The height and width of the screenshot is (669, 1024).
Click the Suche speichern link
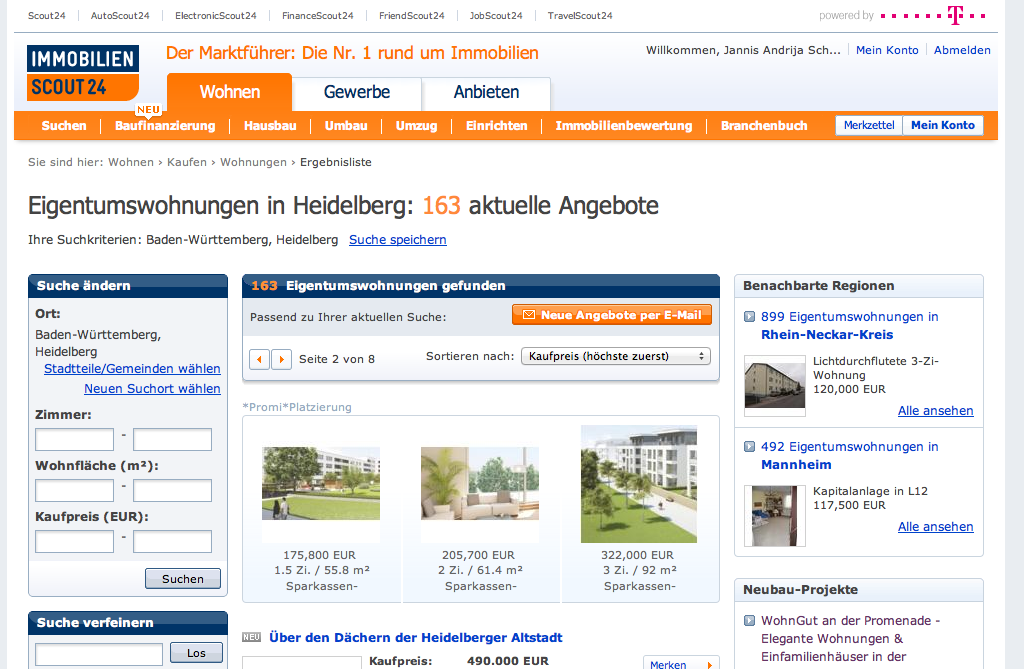pyautogui.click(x=398, y=240)
